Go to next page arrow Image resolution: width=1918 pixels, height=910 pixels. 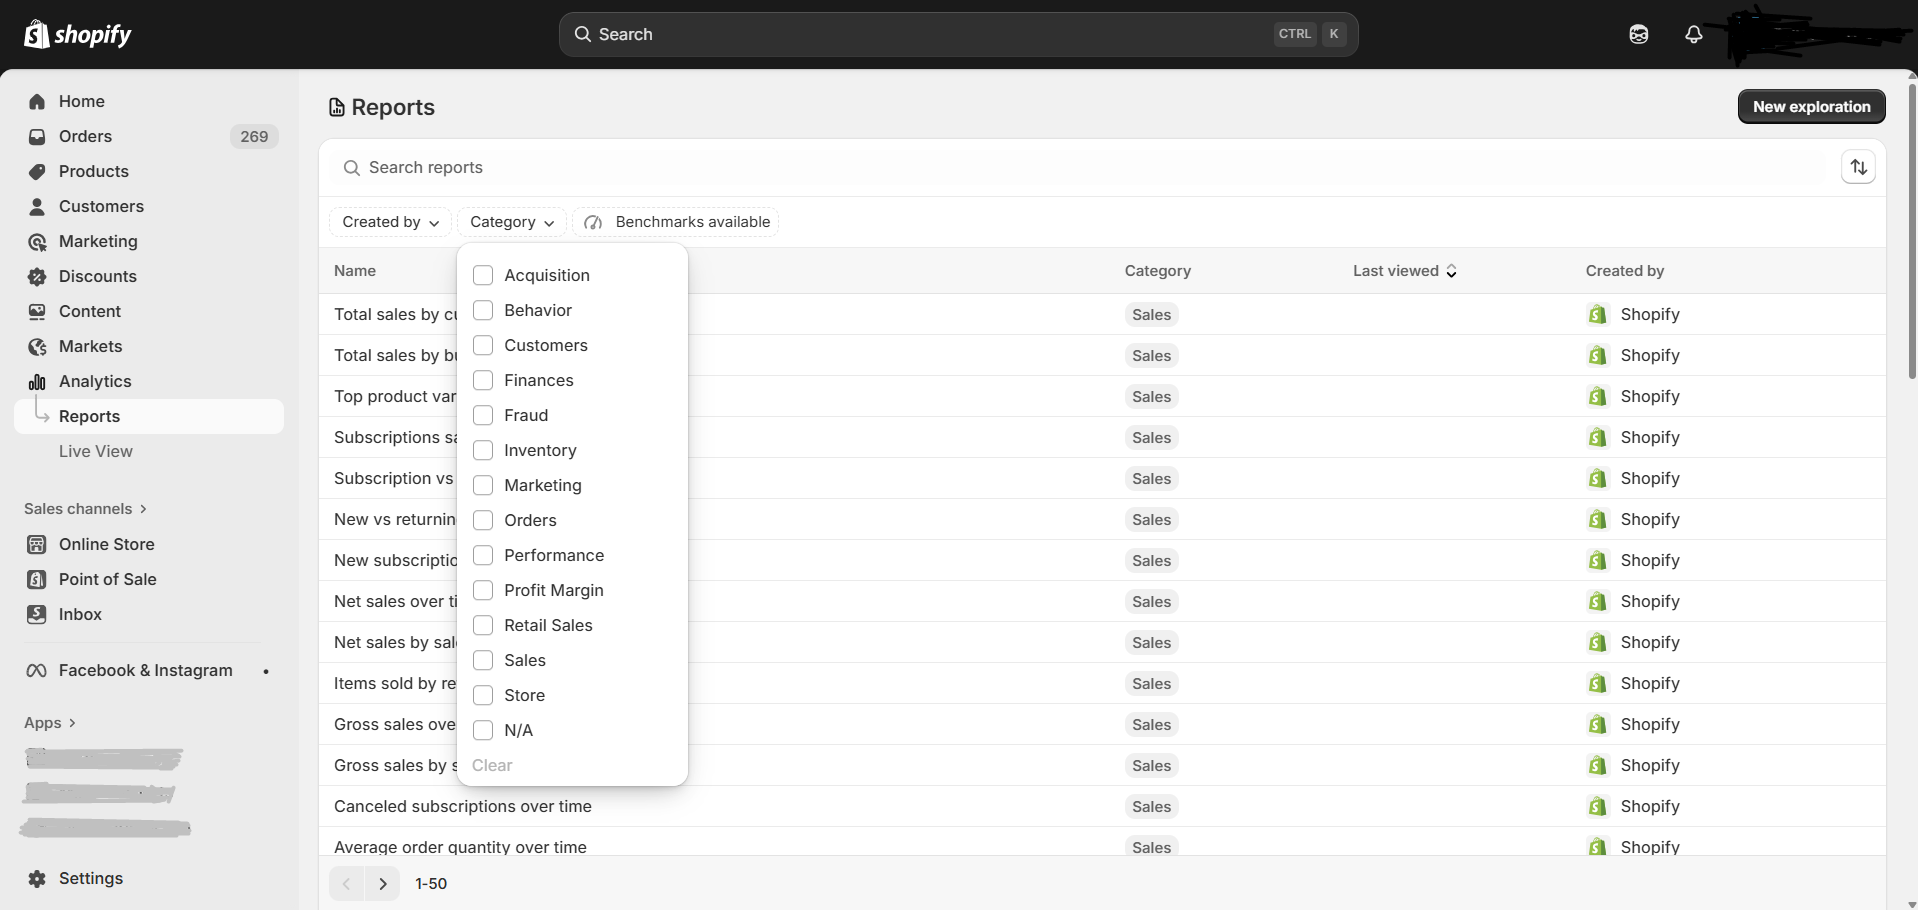382,884
